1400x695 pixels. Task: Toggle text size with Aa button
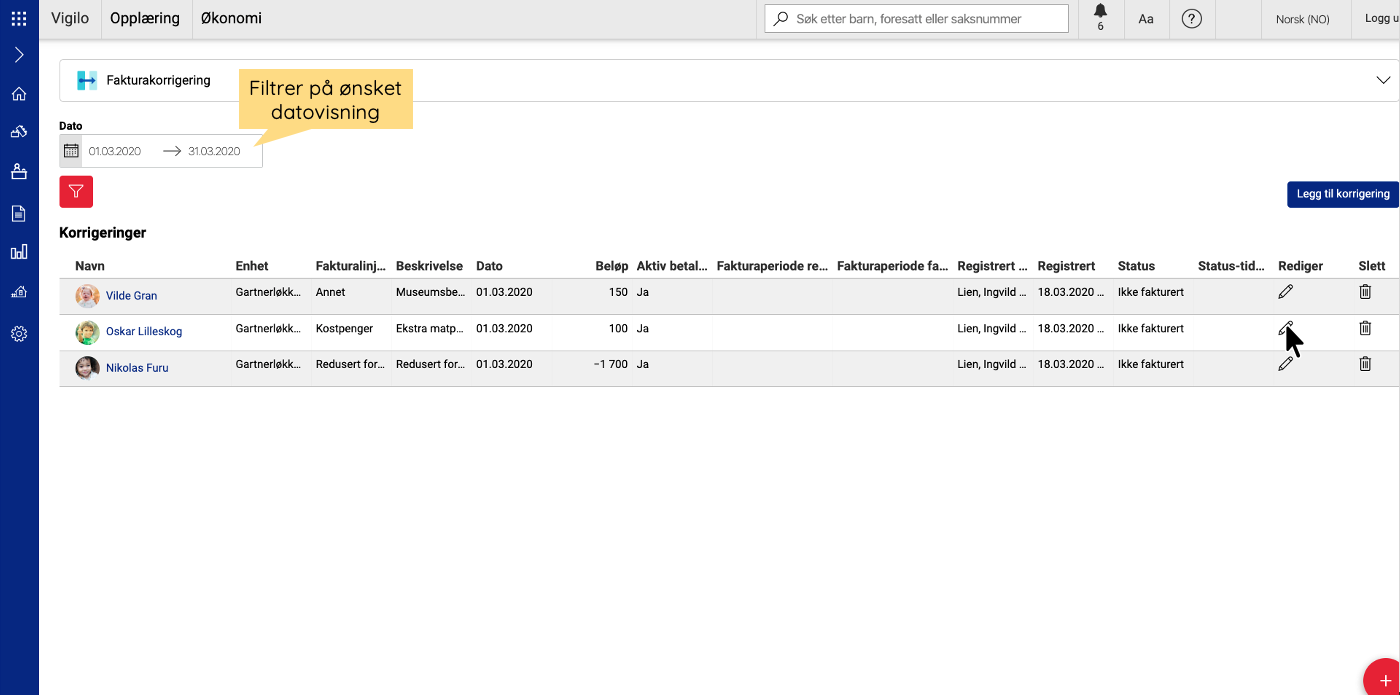(x=1146, y=19)
